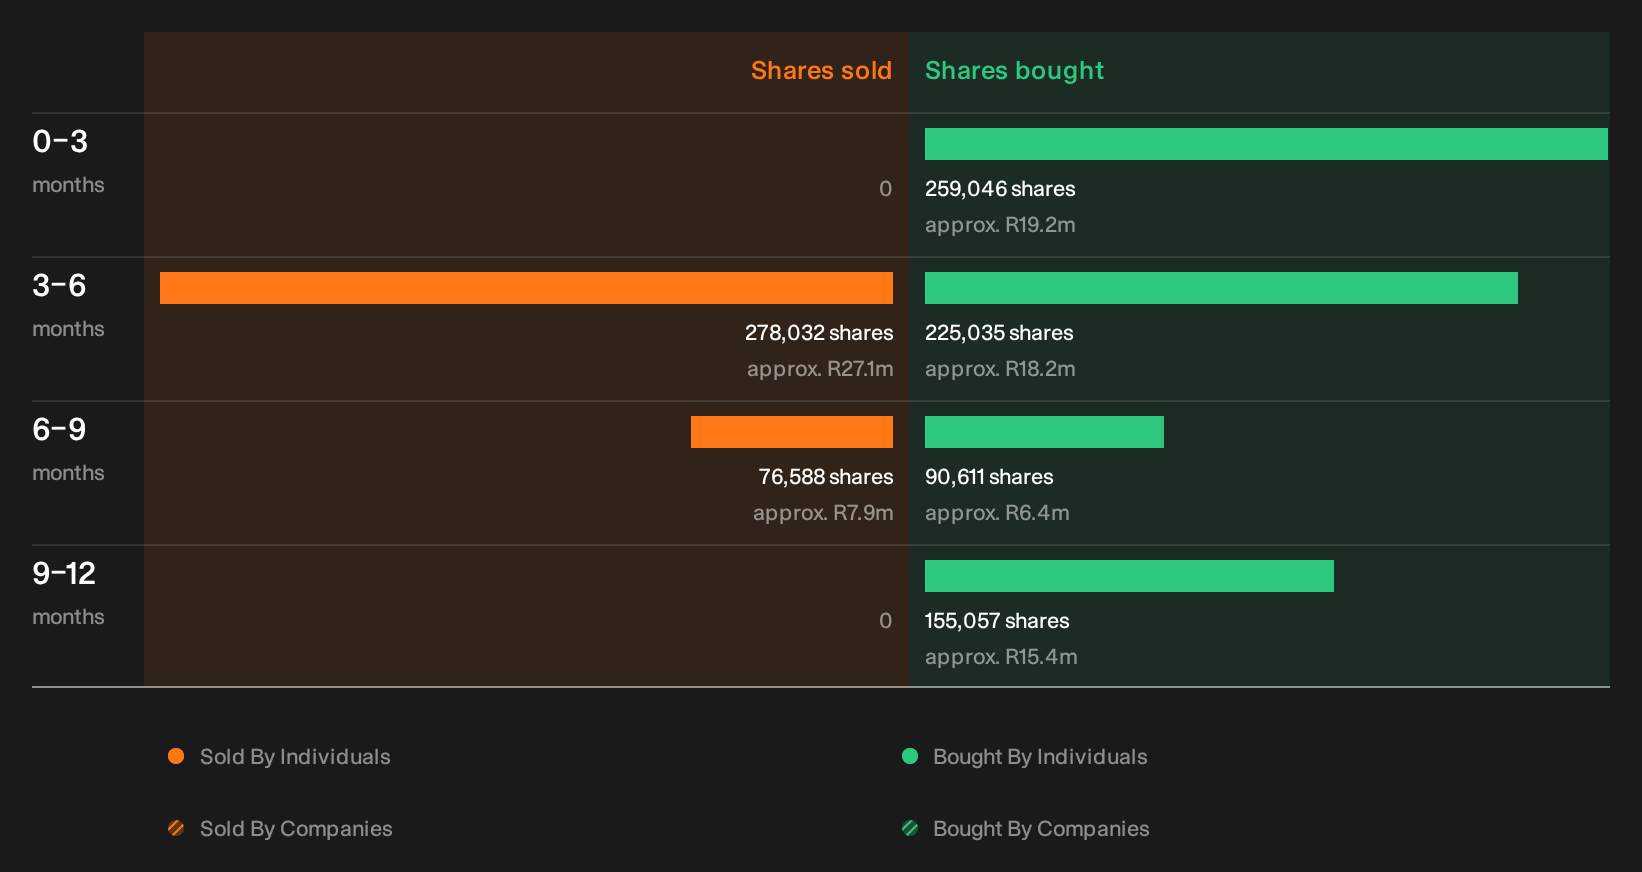Click the orange Sold By Individuals legend dot
Screen dimensions: 1642x872
point(176,756)
